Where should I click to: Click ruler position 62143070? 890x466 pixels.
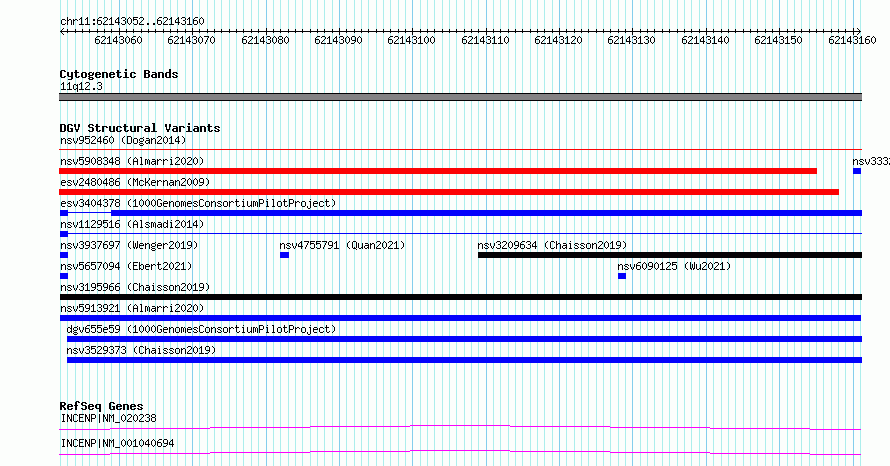coord(191,40)
